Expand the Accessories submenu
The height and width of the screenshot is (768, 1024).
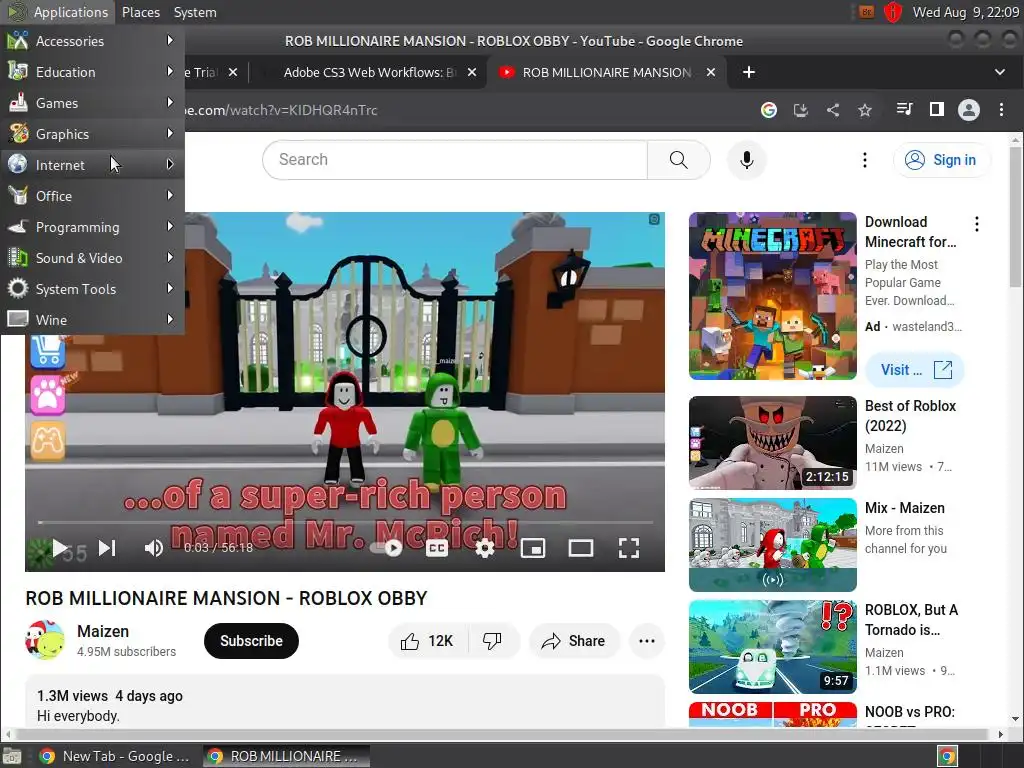pyautogui.click(x=92, y=40)
